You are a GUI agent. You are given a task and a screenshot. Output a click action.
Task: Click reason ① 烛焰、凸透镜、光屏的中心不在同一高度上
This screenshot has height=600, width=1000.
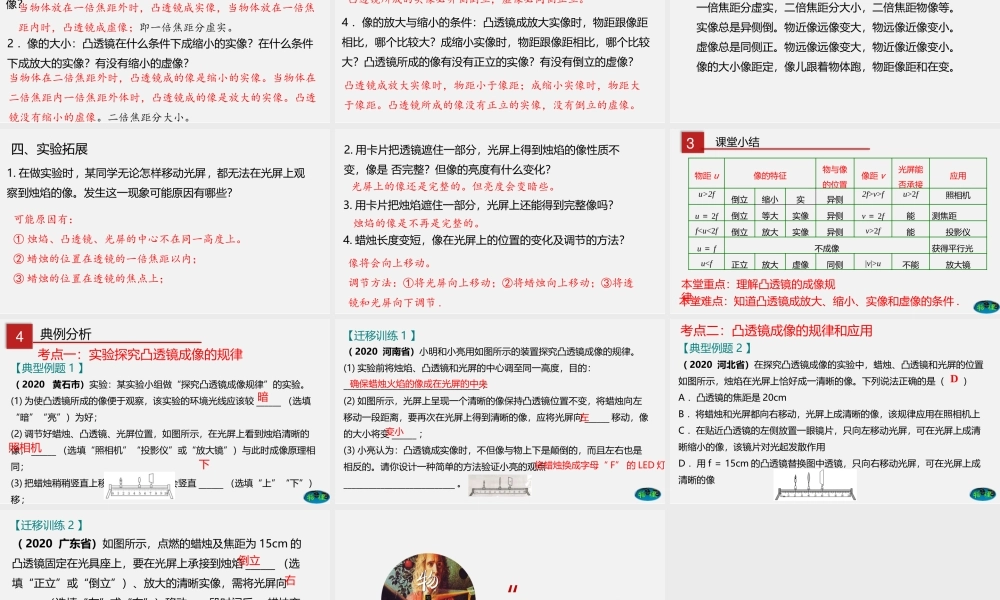pos(128,239)
